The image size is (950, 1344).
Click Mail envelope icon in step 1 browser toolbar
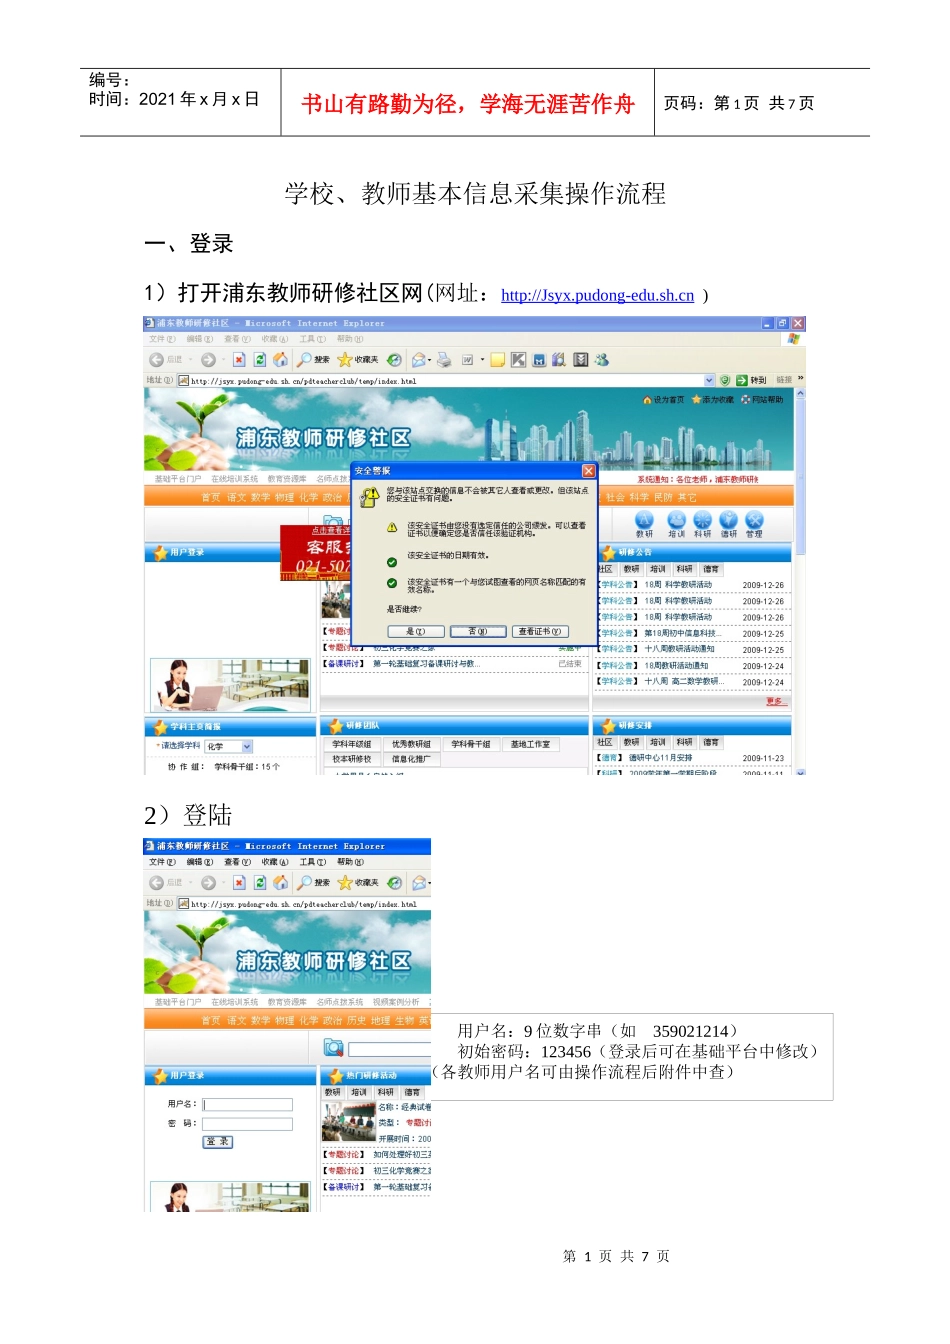coord(418,360)
